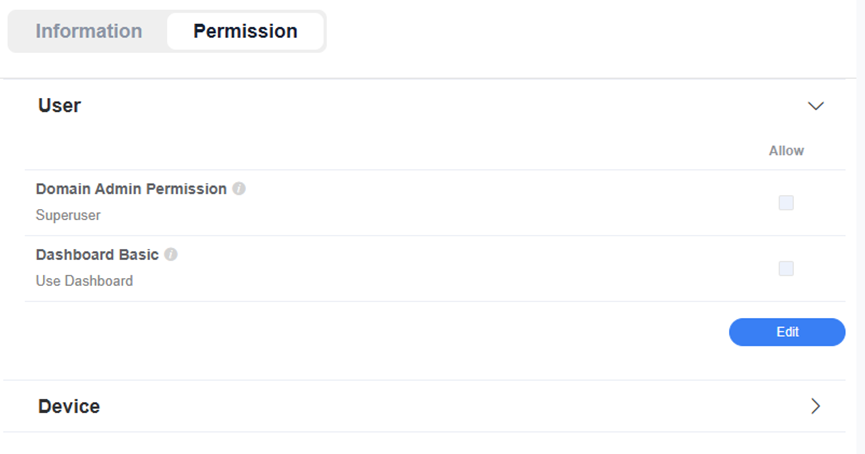The height and width of the screenshot is (454, 865).
Task: Click the Dashboard Basic info icon
Action: [171, 254]
